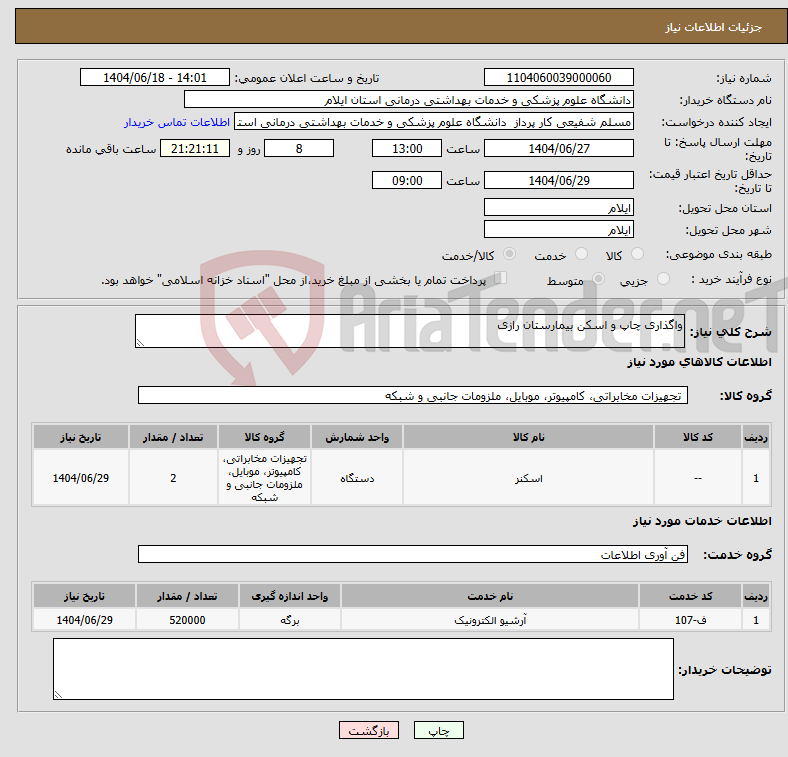Click the remaining days field showing 8
Screen dimensions: 788x757
click(x=299, y=148)
